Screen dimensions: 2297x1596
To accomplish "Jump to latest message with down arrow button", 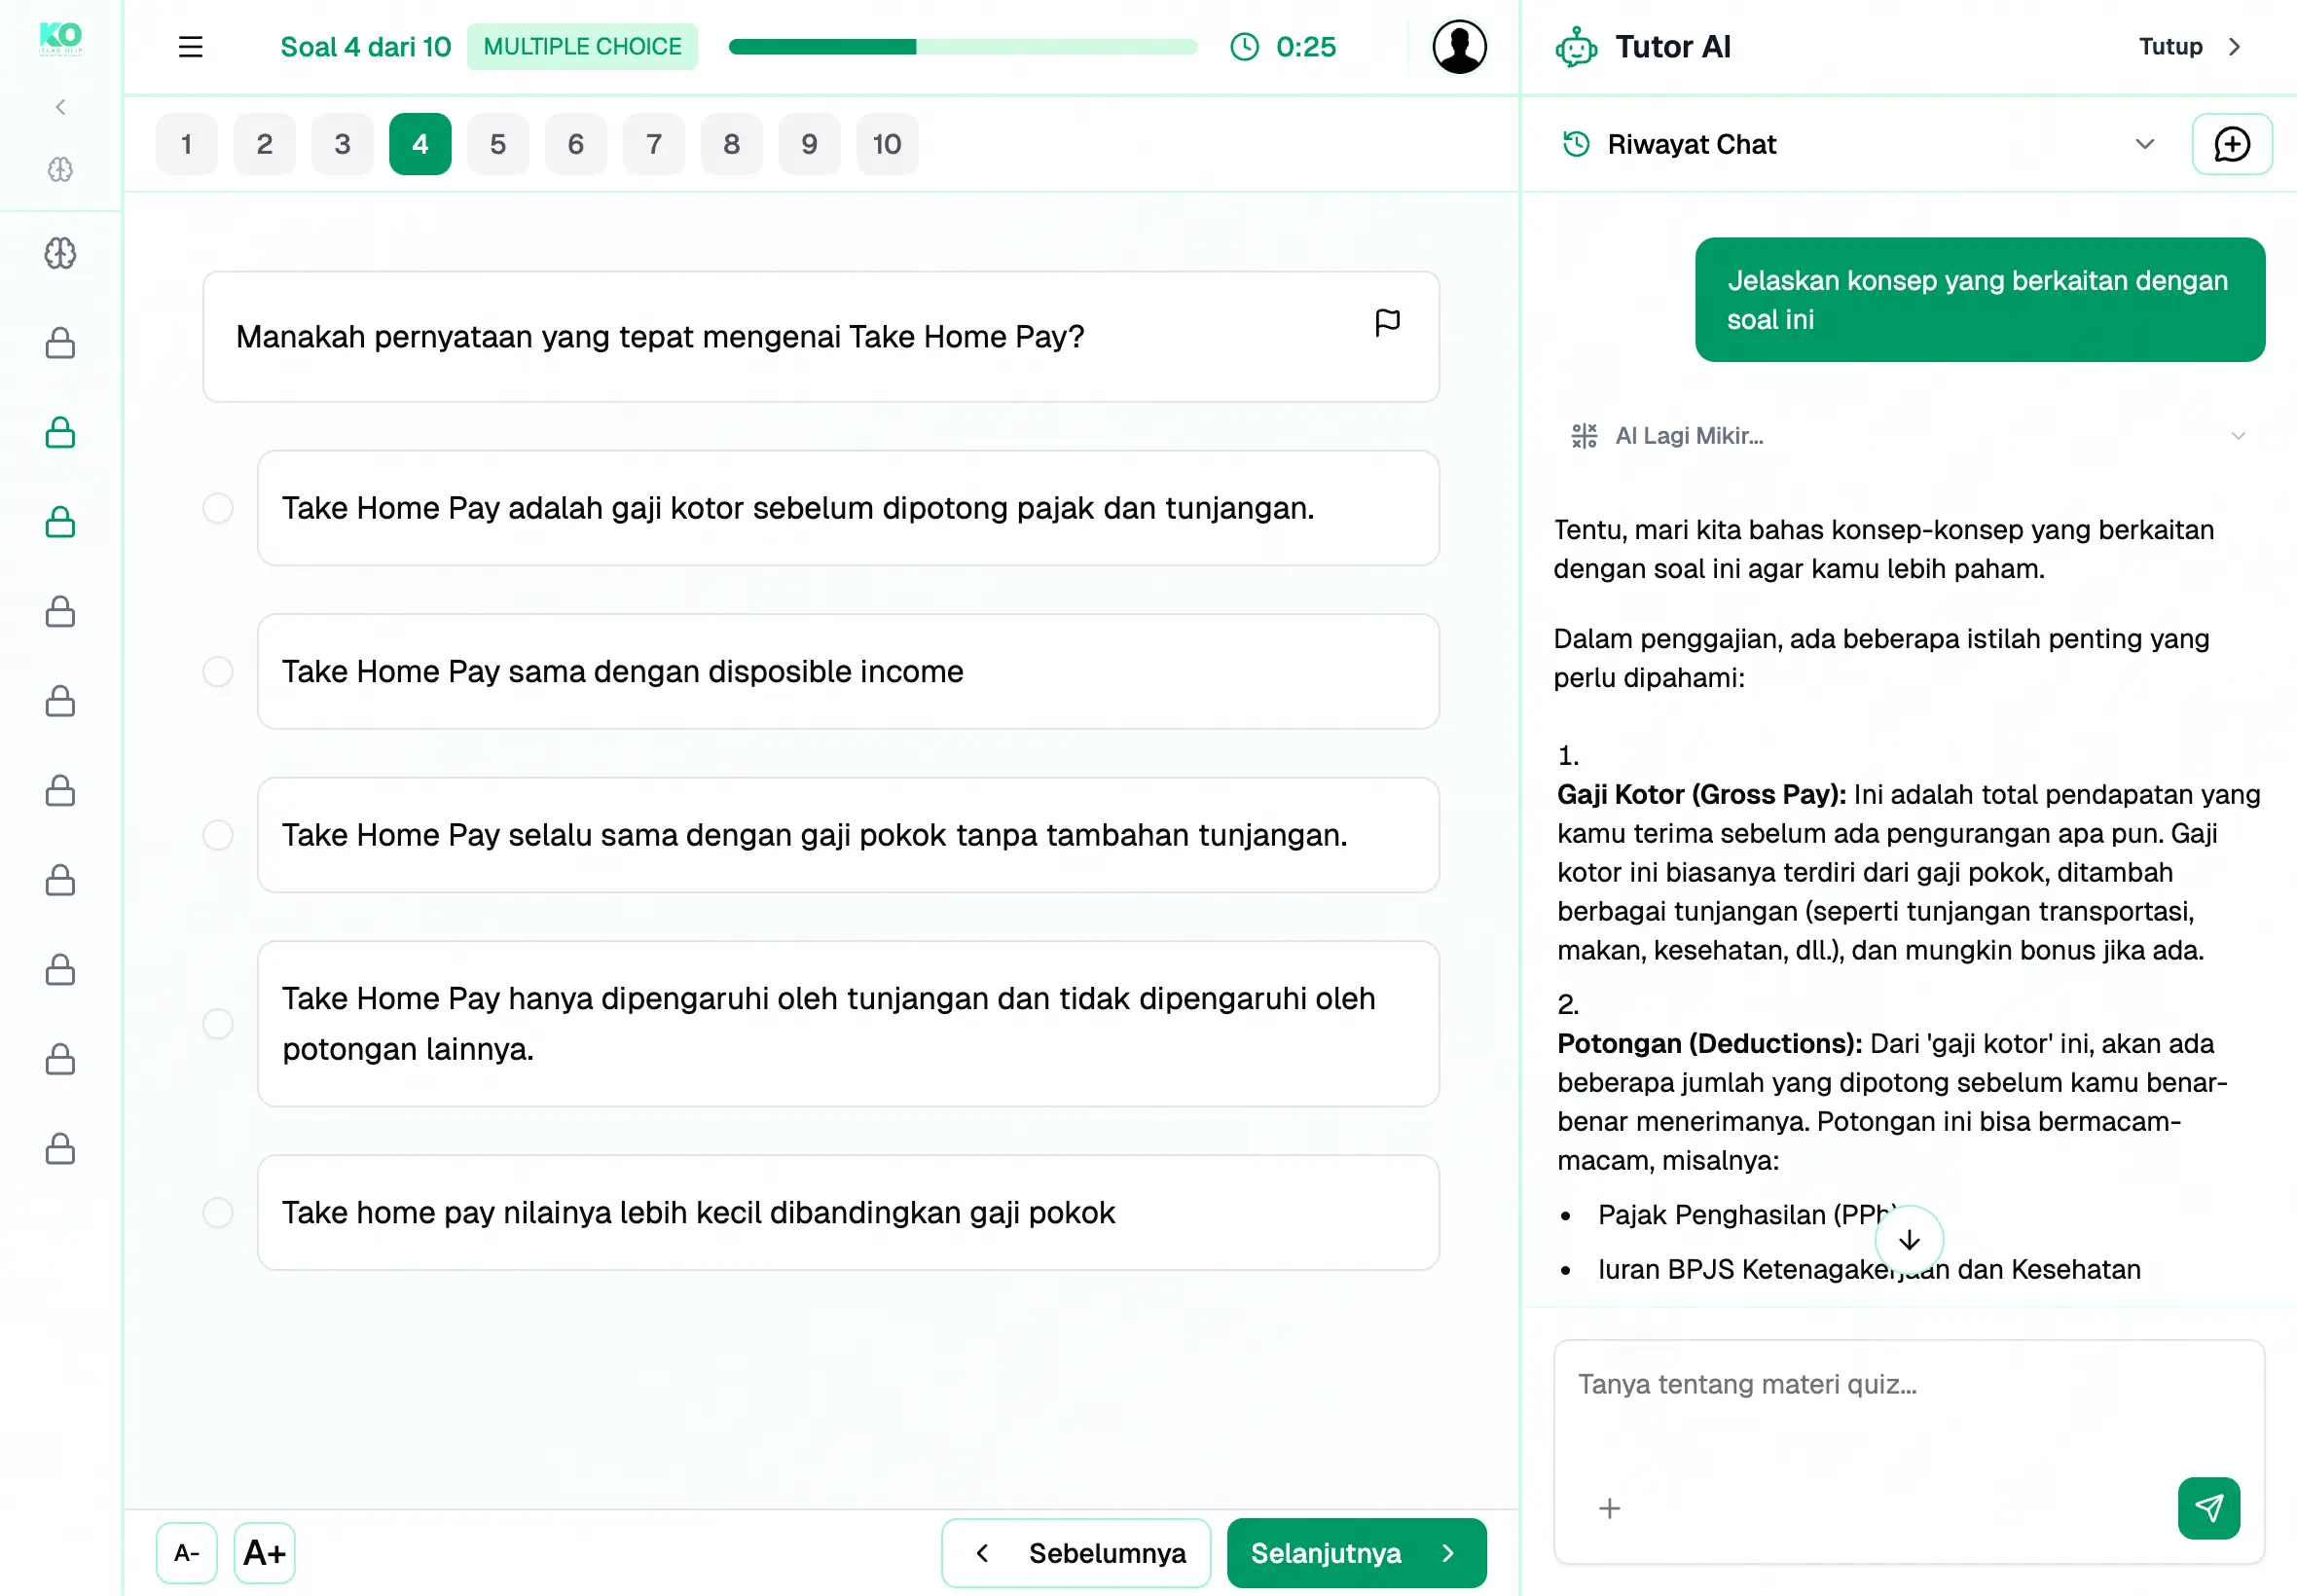I will click(x=1908, y=1240).
